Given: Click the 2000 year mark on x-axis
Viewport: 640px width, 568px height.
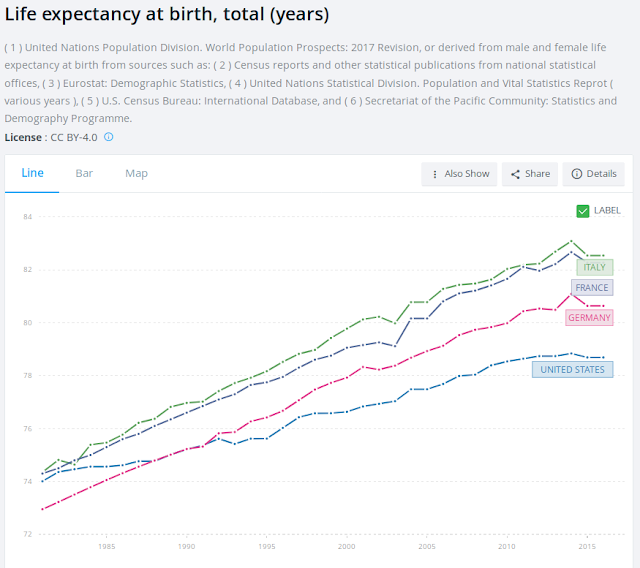Looking at the screenshot, I should click(347, 546).
